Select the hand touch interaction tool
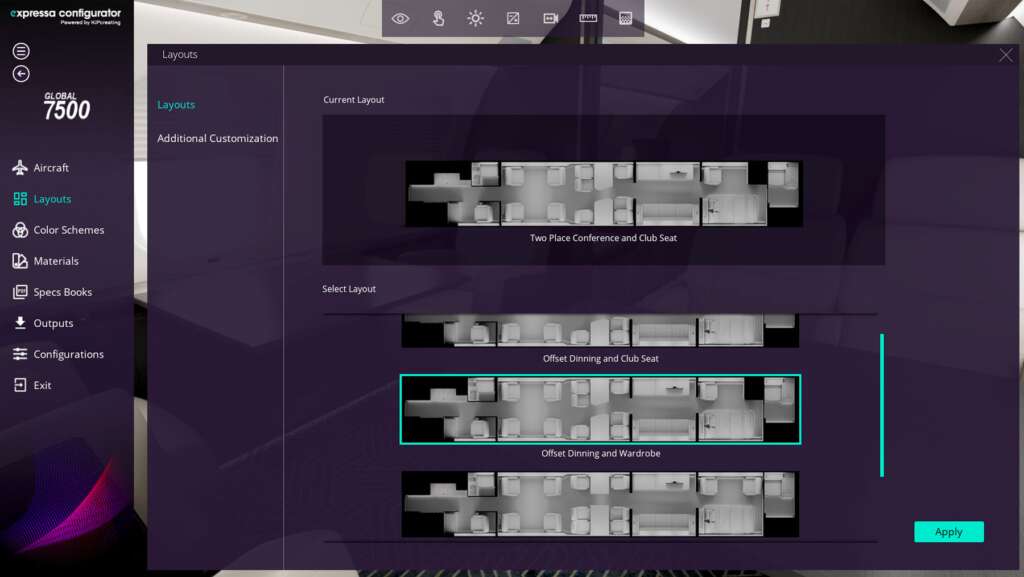The height and width of the screenshot is (577, 1024). pos(438,18)
